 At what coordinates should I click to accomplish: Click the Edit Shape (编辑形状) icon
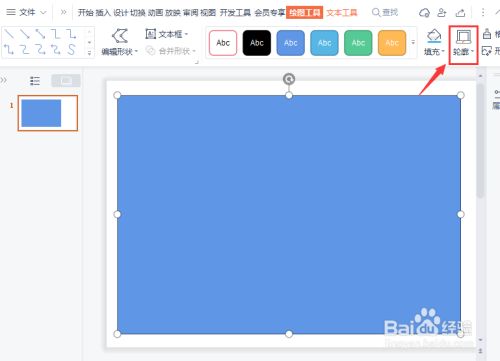pos(119,36)
